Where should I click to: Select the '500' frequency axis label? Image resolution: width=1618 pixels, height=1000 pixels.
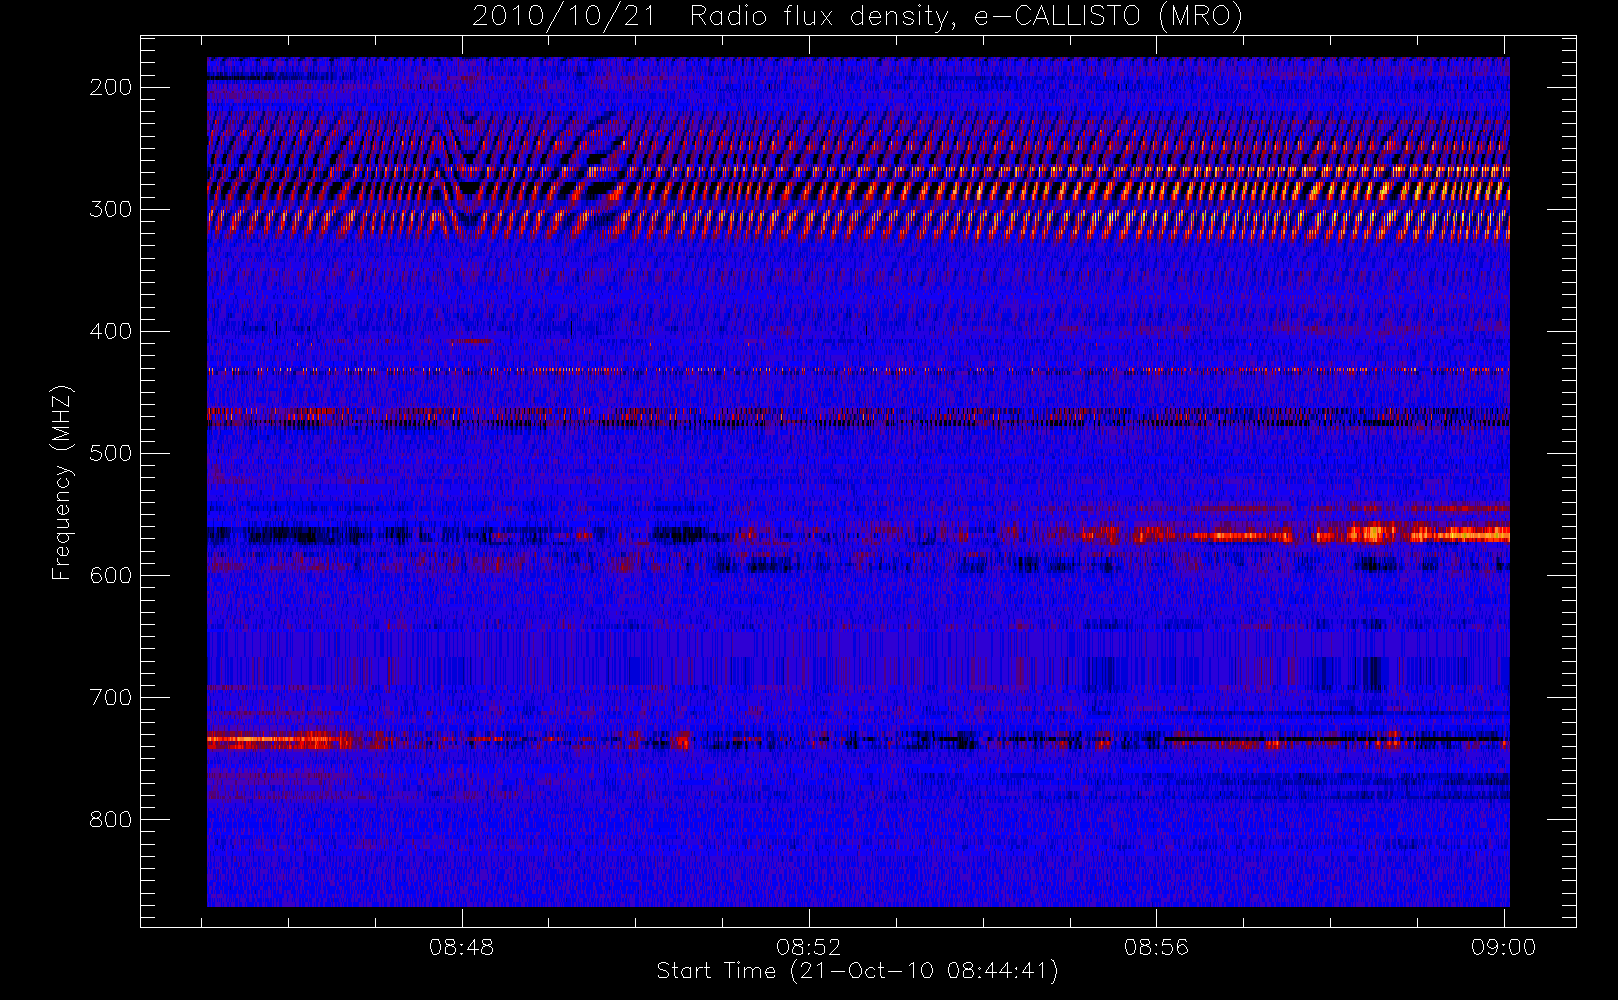(x=110, y=453)
